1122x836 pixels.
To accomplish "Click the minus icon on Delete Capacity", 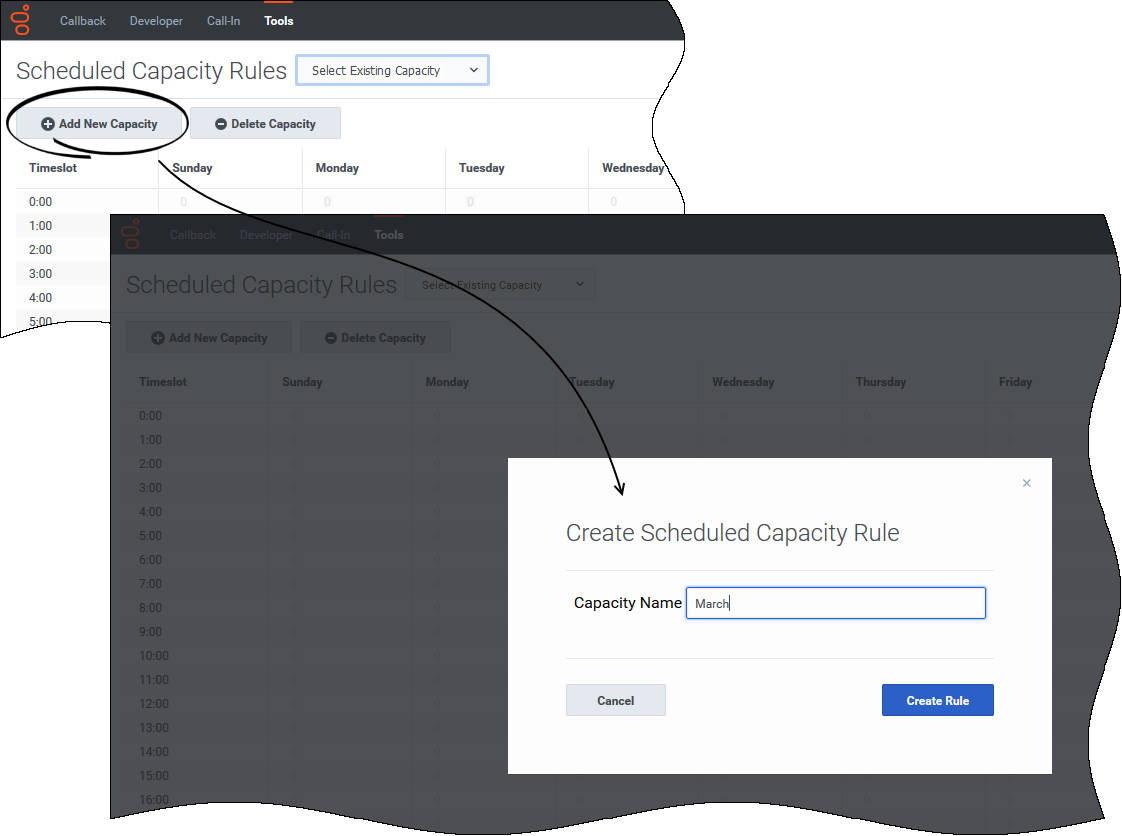I will point(221,124).
